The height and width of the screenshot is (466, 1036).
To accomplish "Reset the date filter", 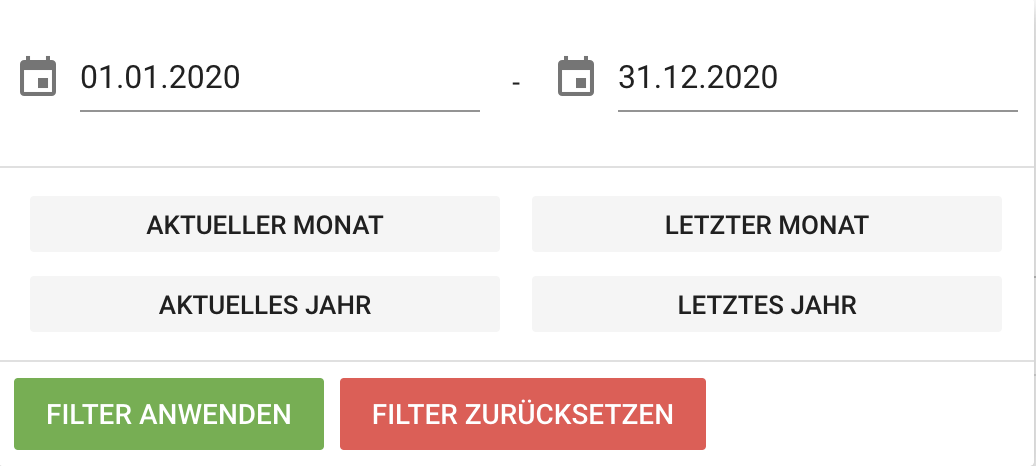I will [x=523, y=414].
